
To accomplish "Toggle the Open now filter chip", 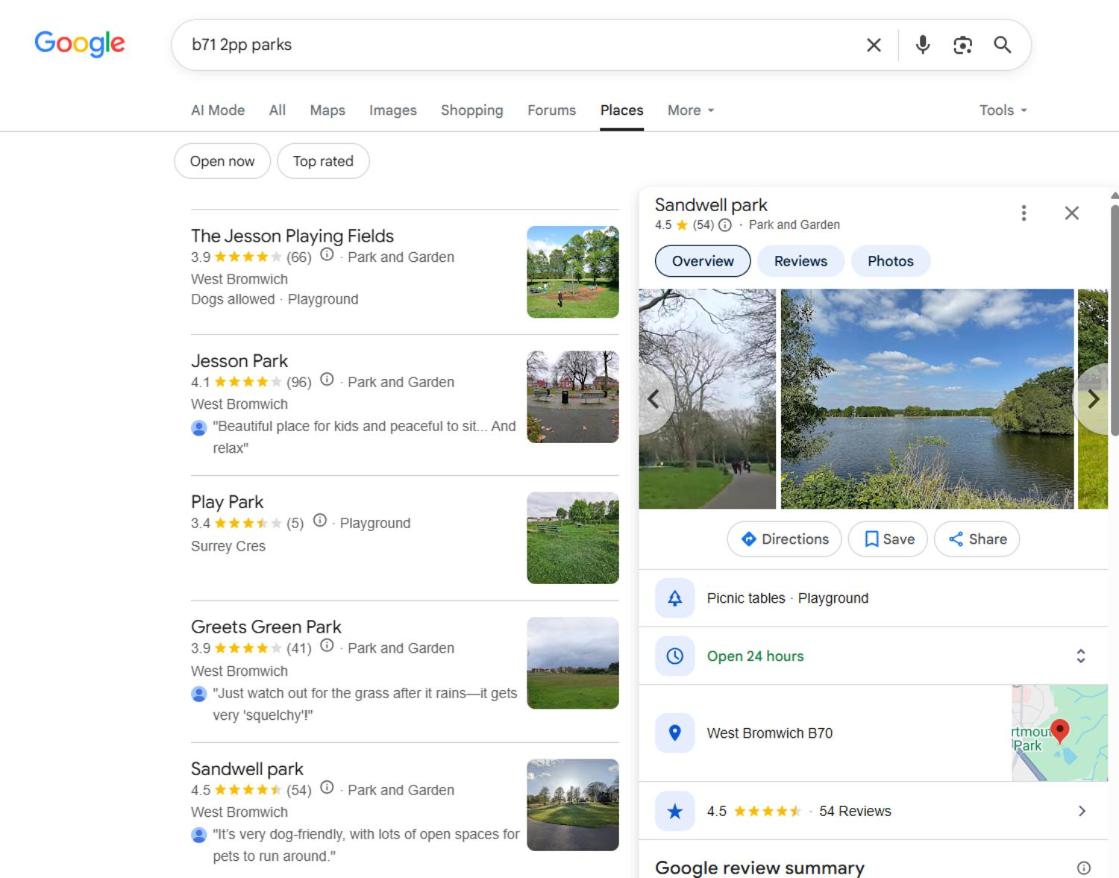I will coord(222,161).
